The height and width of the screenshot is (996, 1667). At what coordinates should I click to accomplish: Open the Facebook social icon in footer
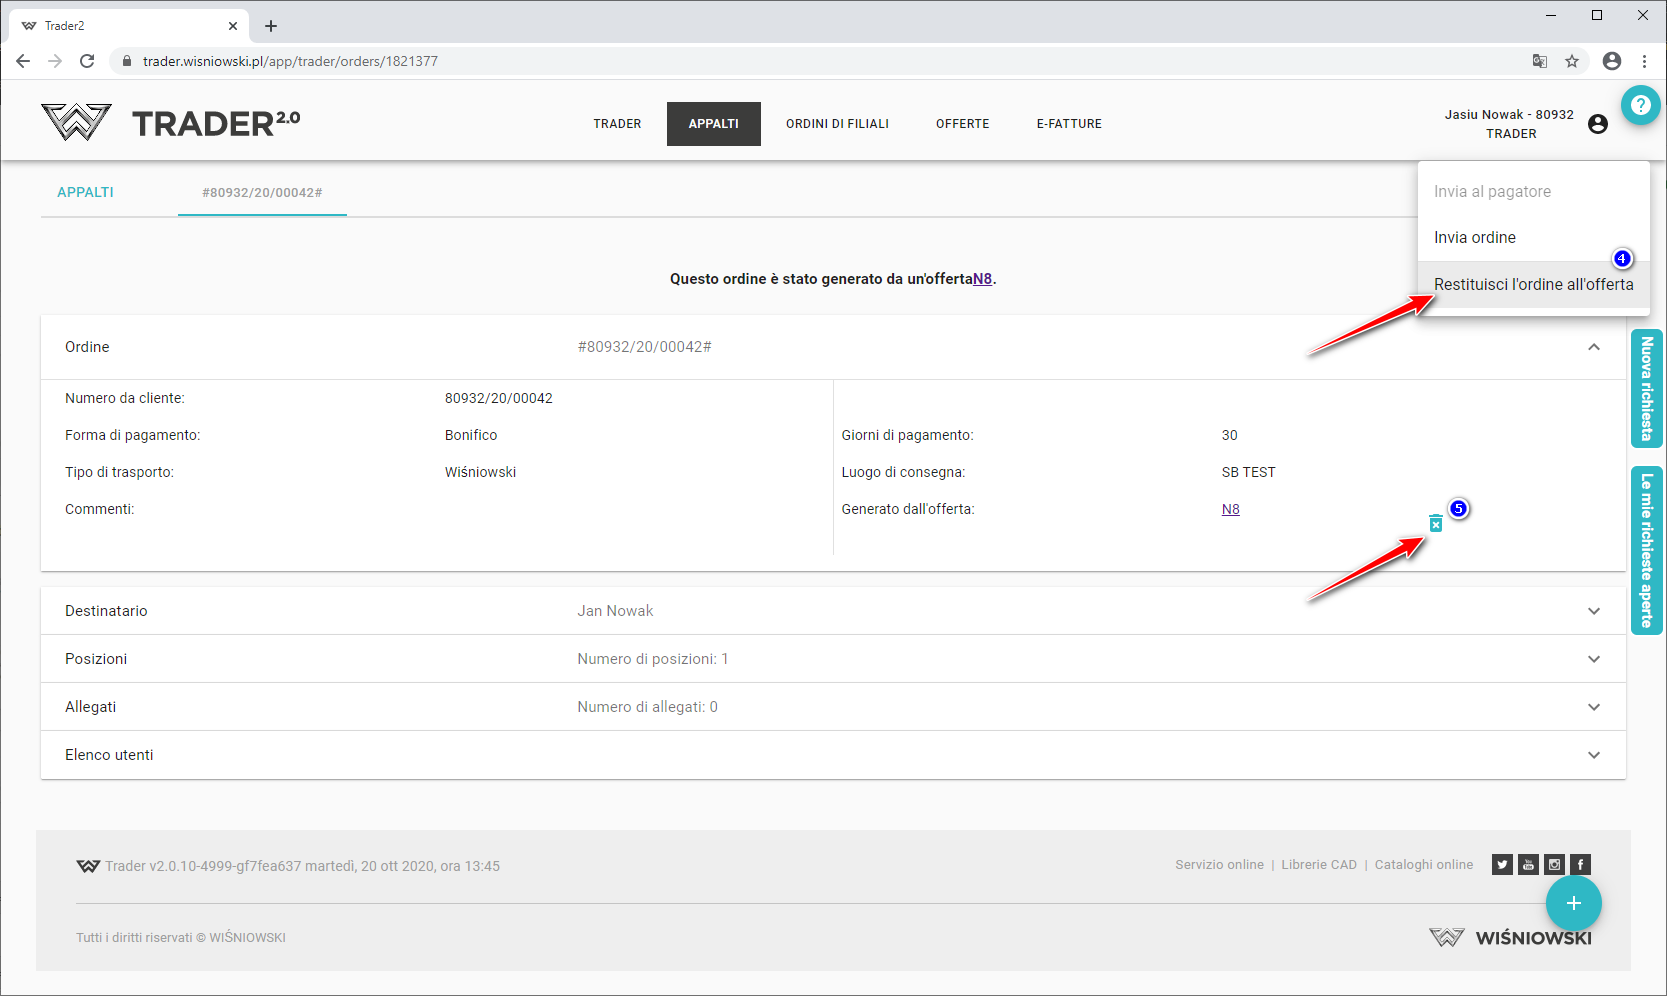(x=1580, y=865)
